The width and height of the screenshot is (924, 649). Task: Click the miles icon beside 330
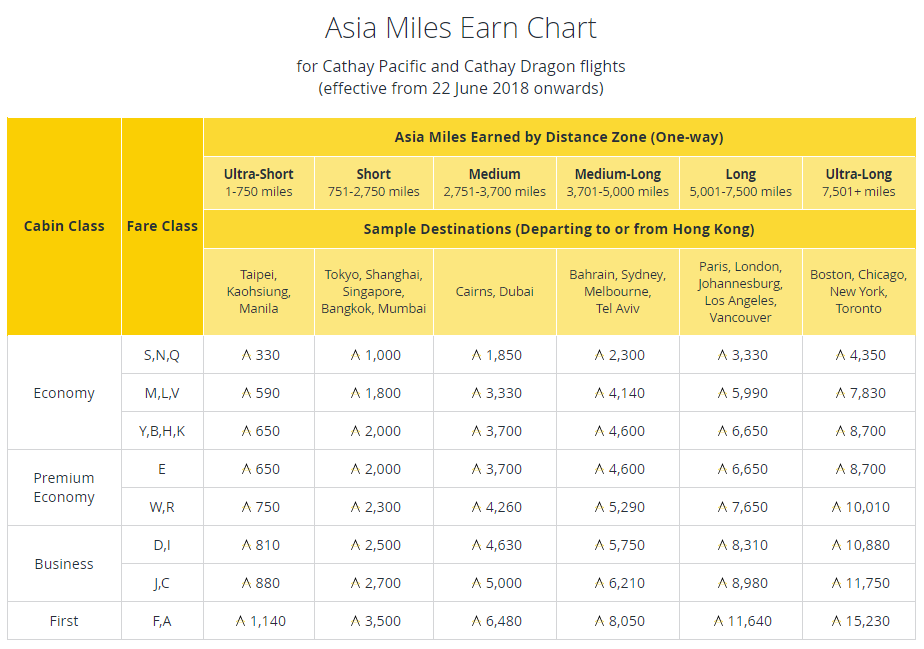246,355
